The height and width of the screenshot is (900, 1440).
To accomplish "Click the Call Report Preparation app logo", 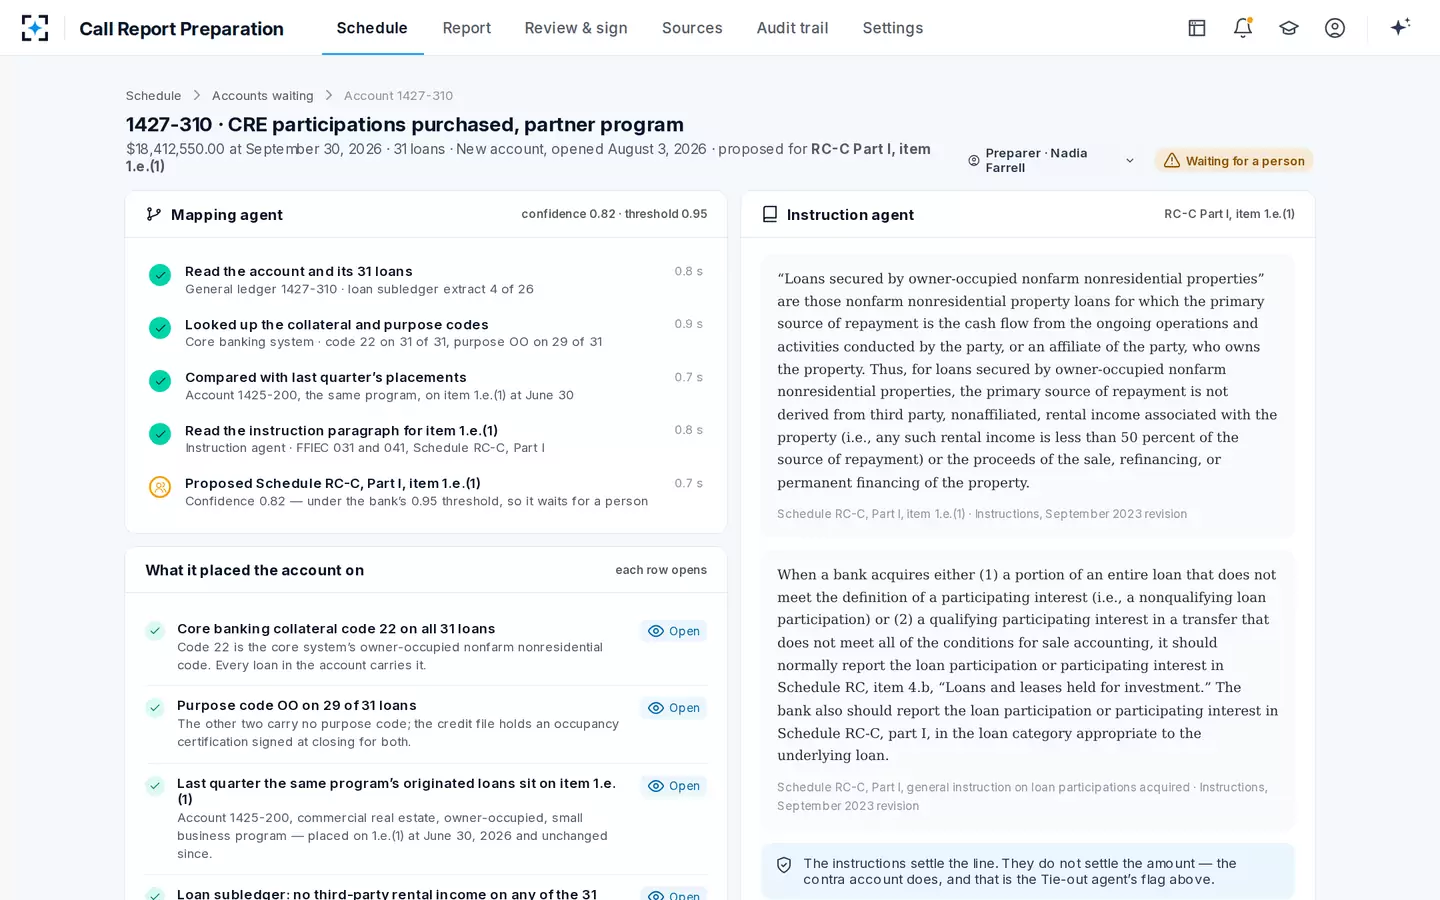I will tap(35, 28).
